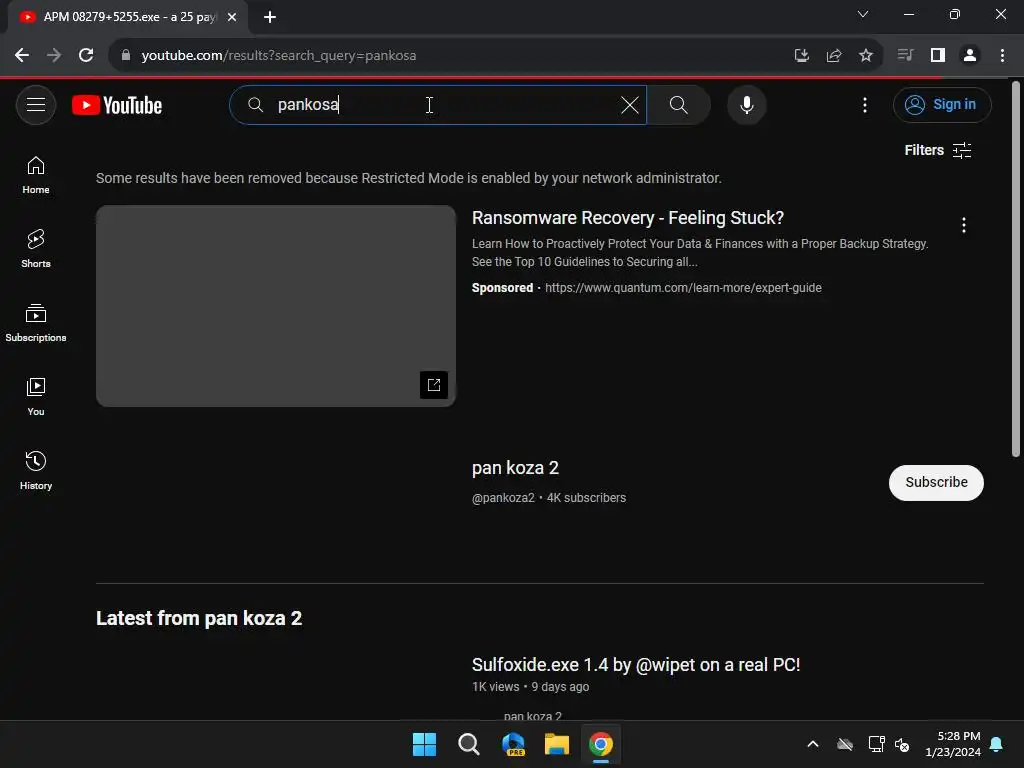1024x768 pixels.
Task: Open the You section in sidebar
Action: pos(36,397)
